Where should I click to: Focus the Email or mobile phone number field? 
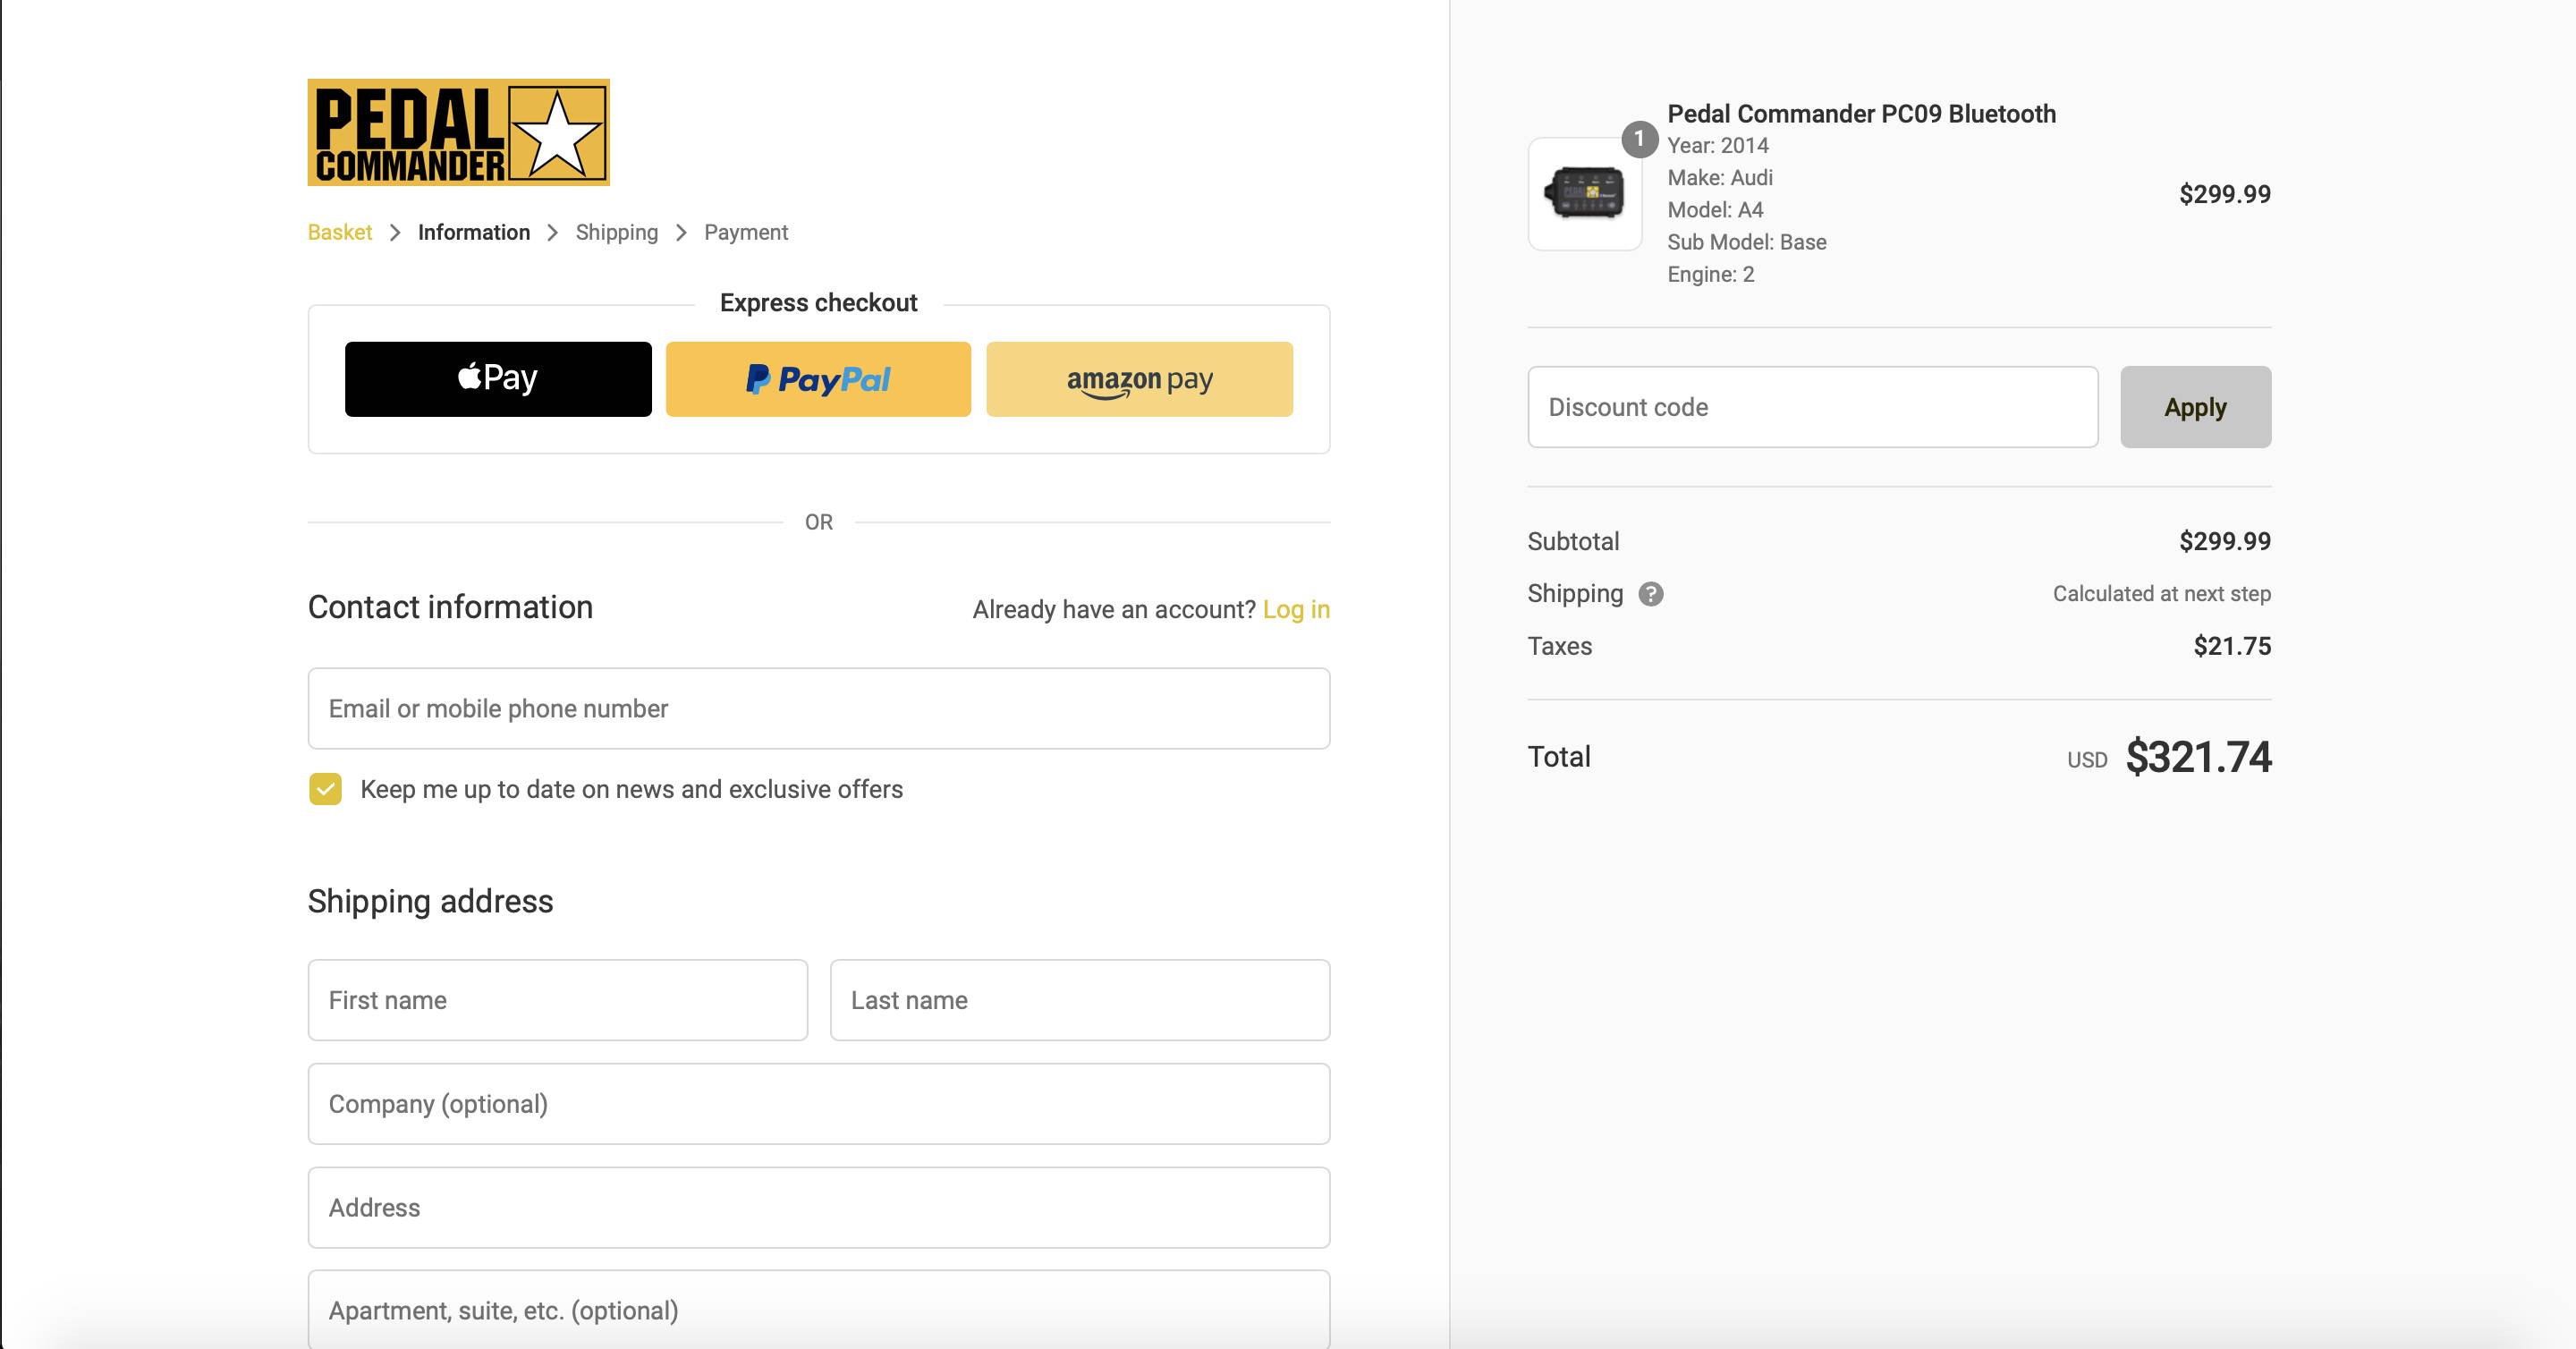point(819,708)
